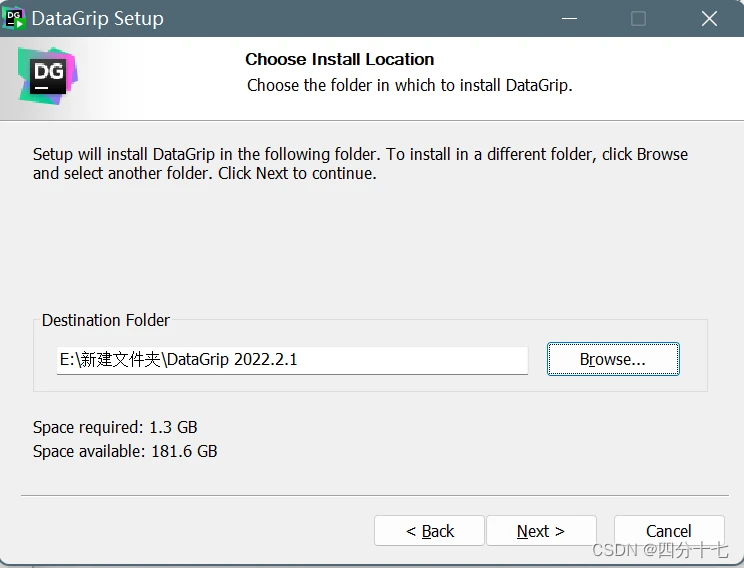Close the DataGrip Setup window
Image resolution: width=744 pixels, height=568 pixels.
(x=709, y=19)
